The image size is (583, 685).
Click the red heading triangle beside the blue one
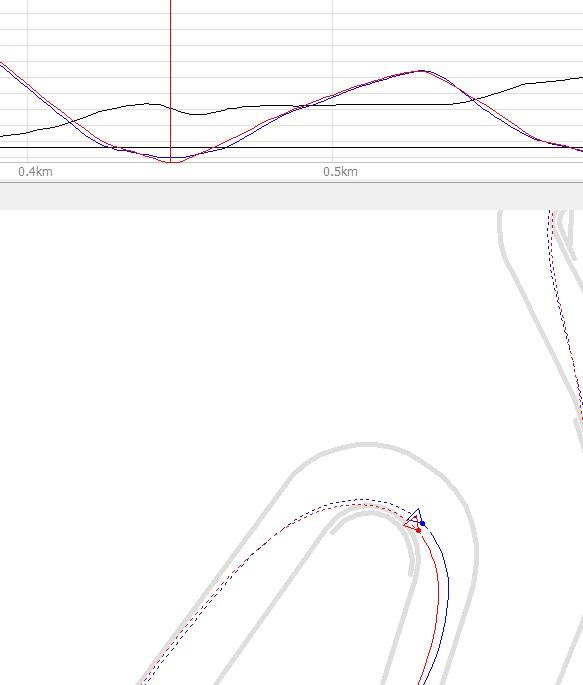click(x=411, y=522)
